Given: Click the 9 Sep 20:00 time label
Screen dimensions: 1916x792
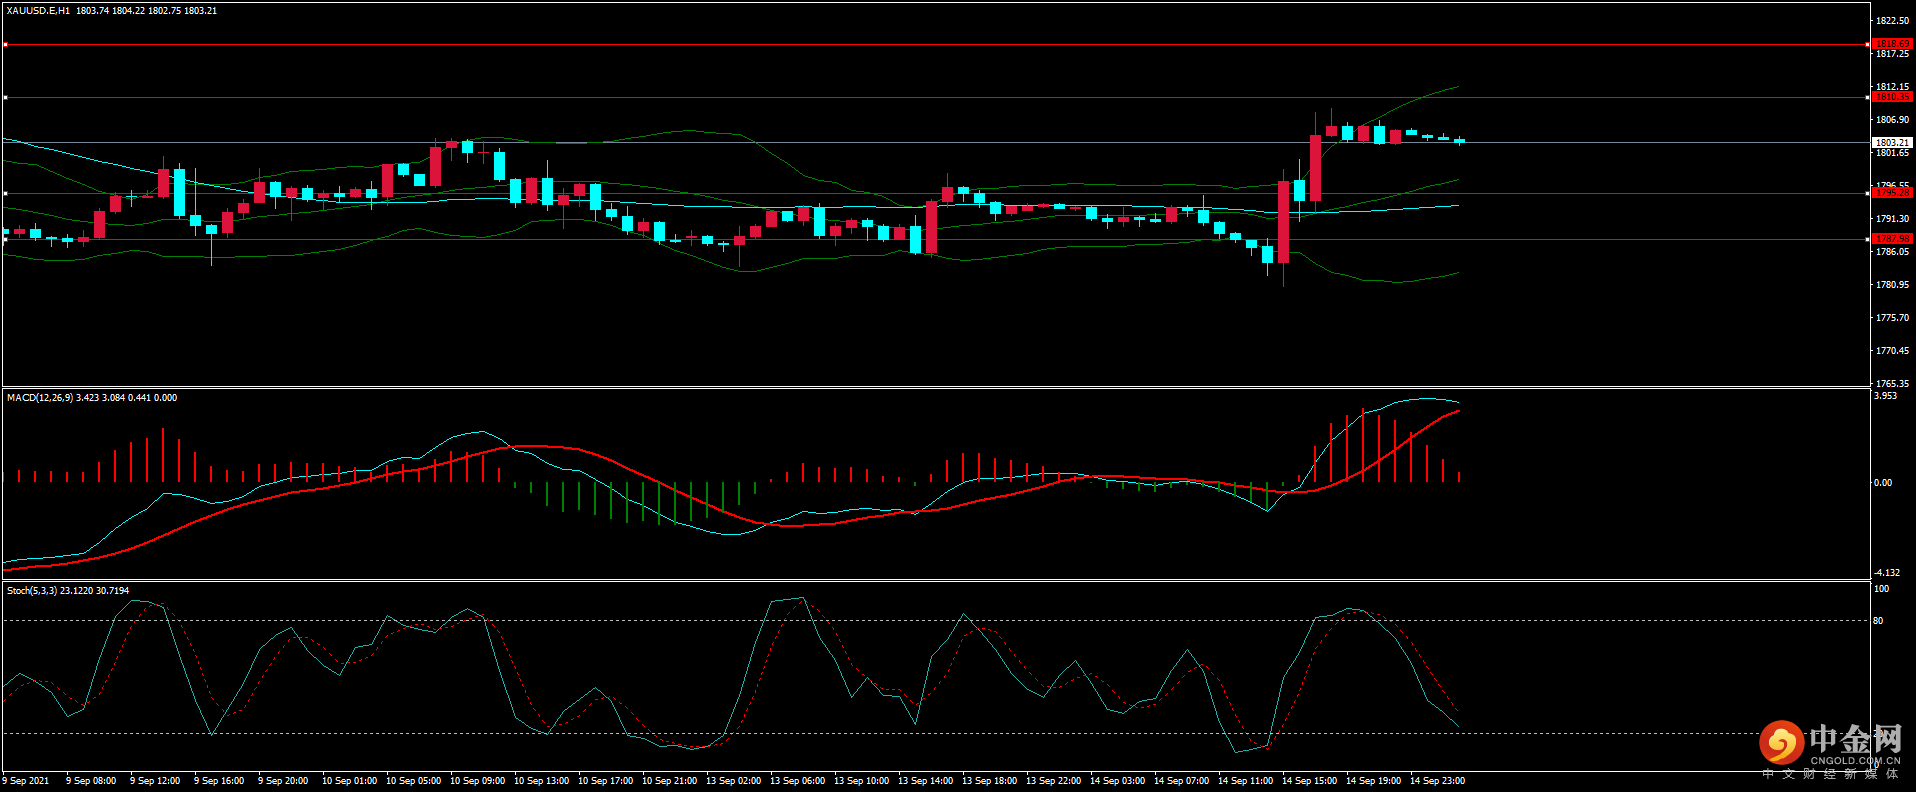Looking at the screenshot, I should 283,781.
